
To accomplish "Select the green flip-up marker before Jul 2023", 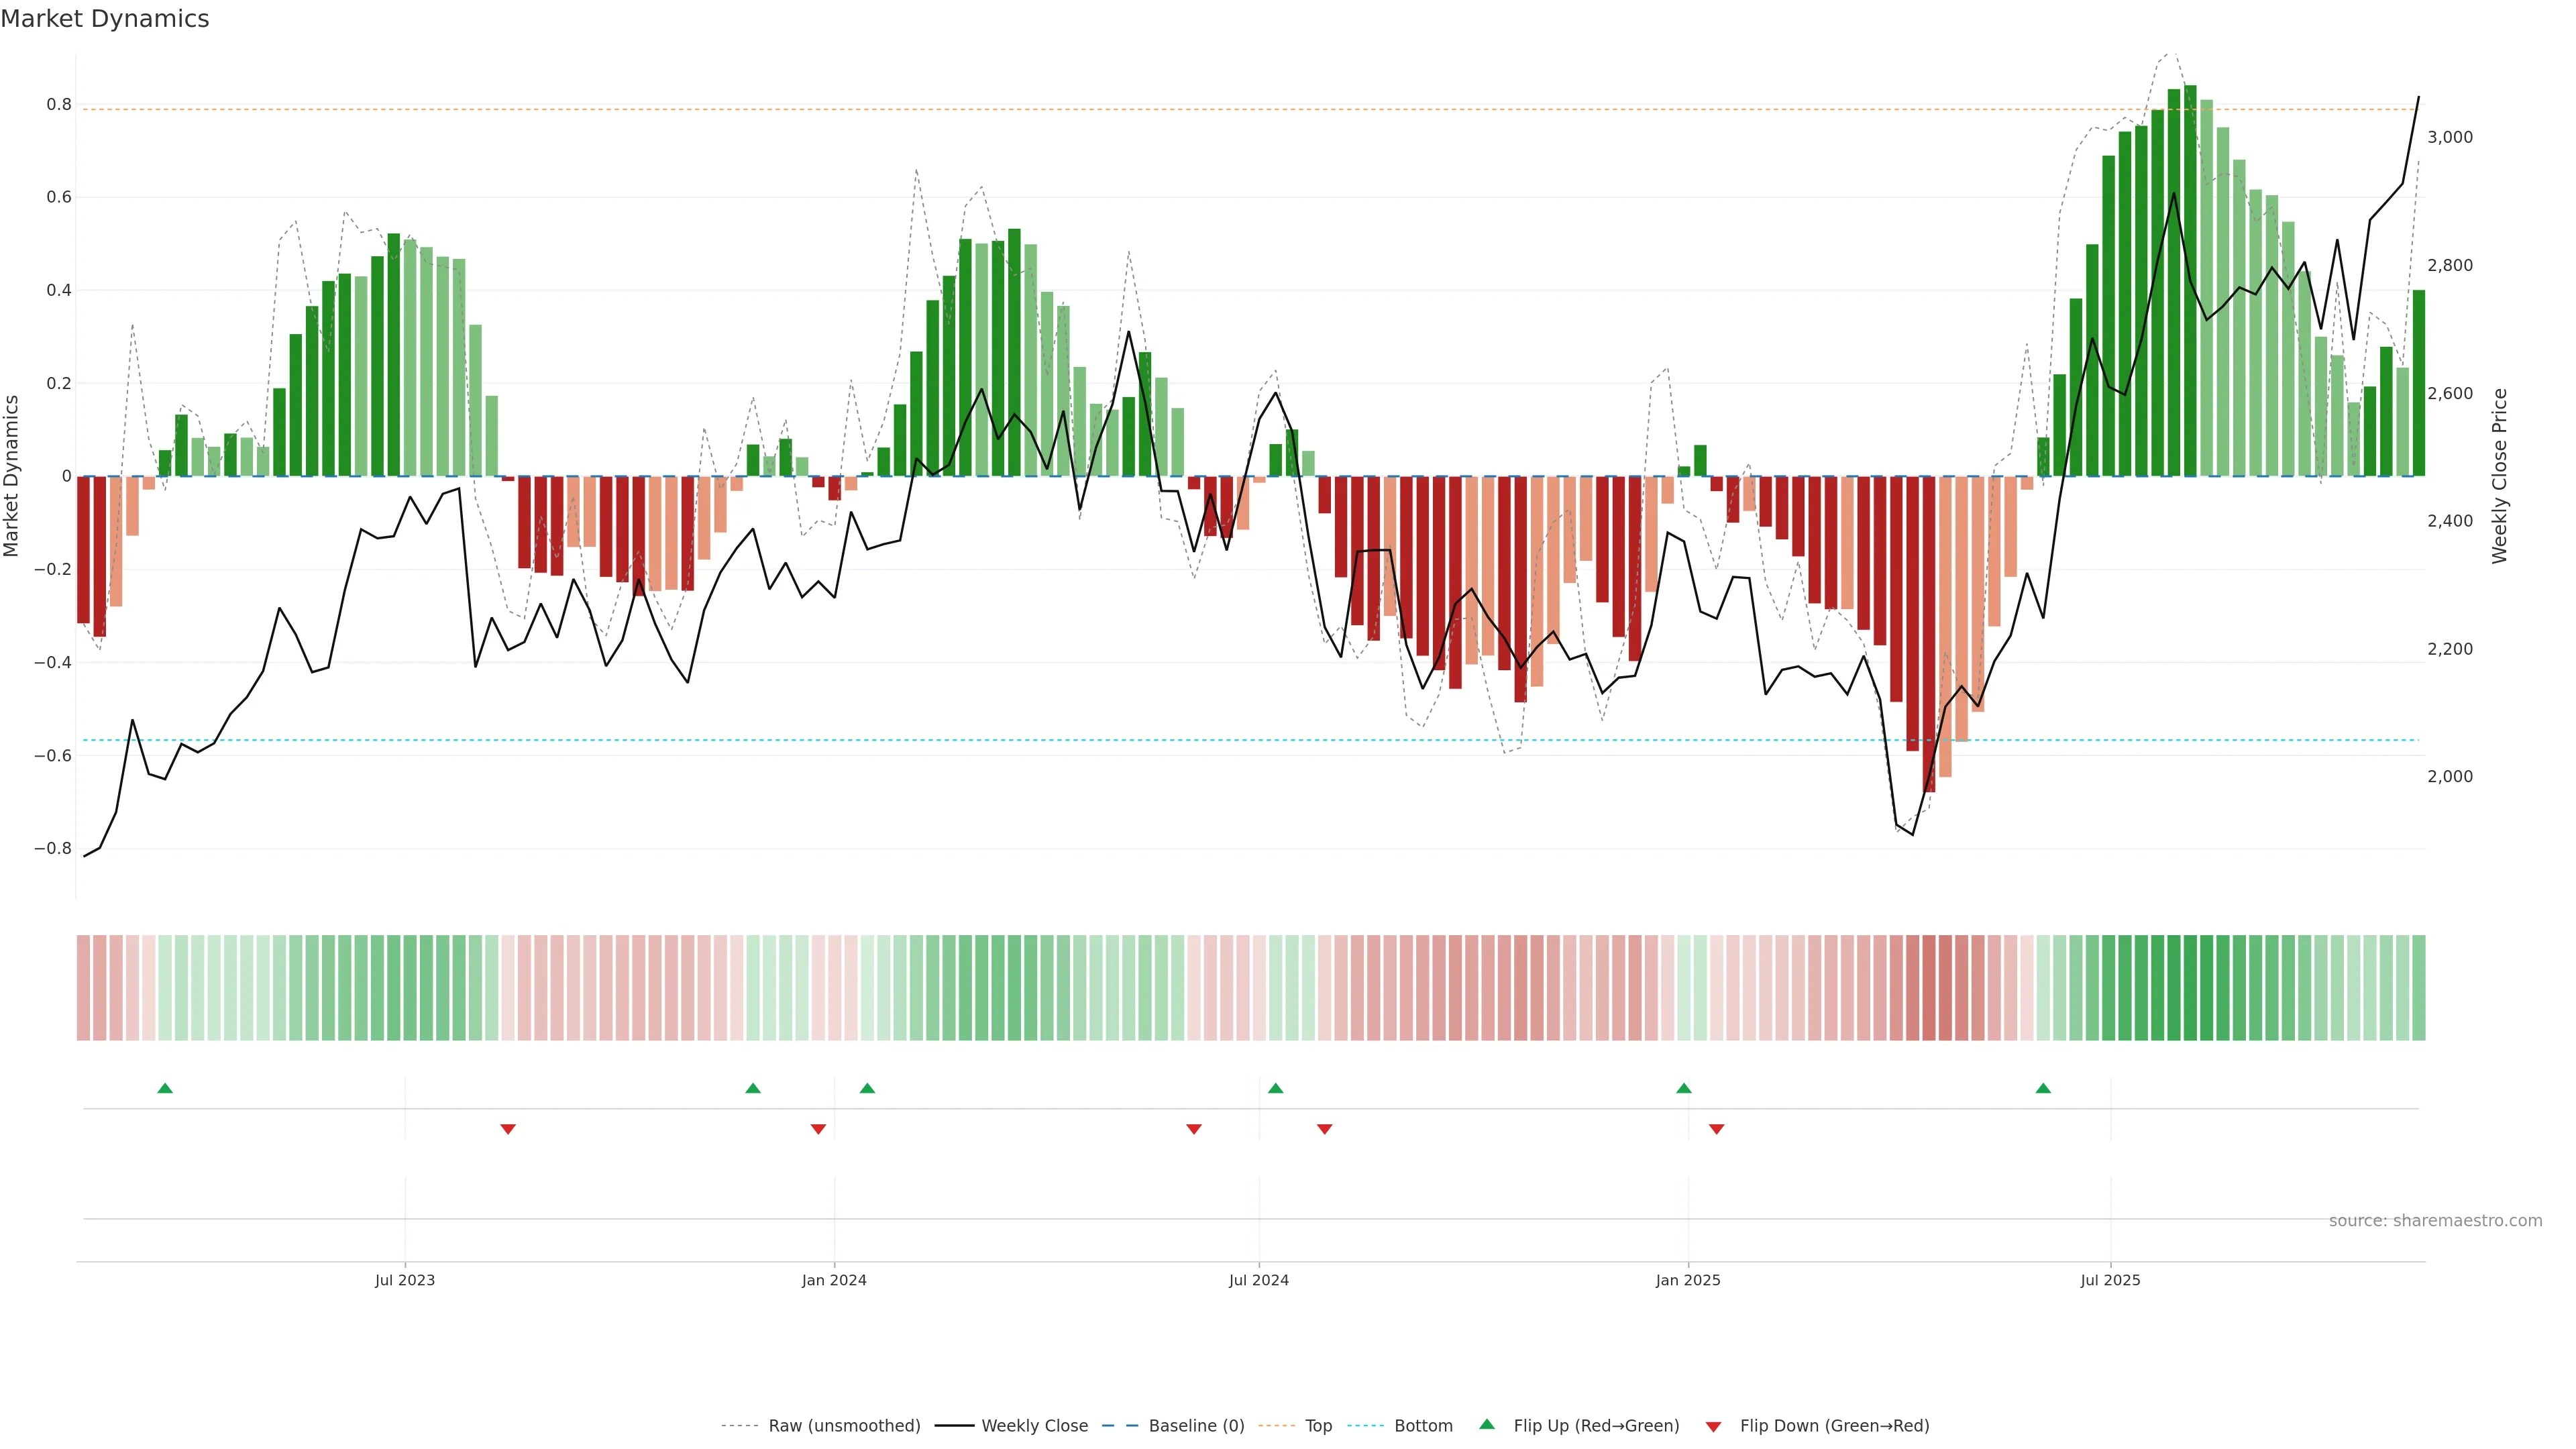I will (x=165, y=1088).
